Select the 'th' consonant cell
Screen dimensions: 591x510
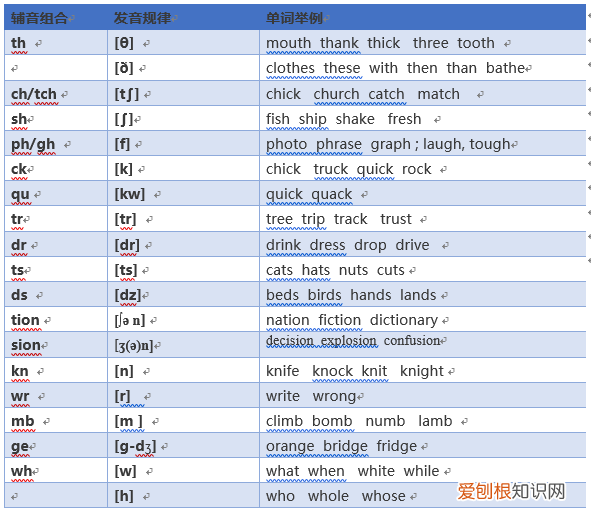coord(56,43)
